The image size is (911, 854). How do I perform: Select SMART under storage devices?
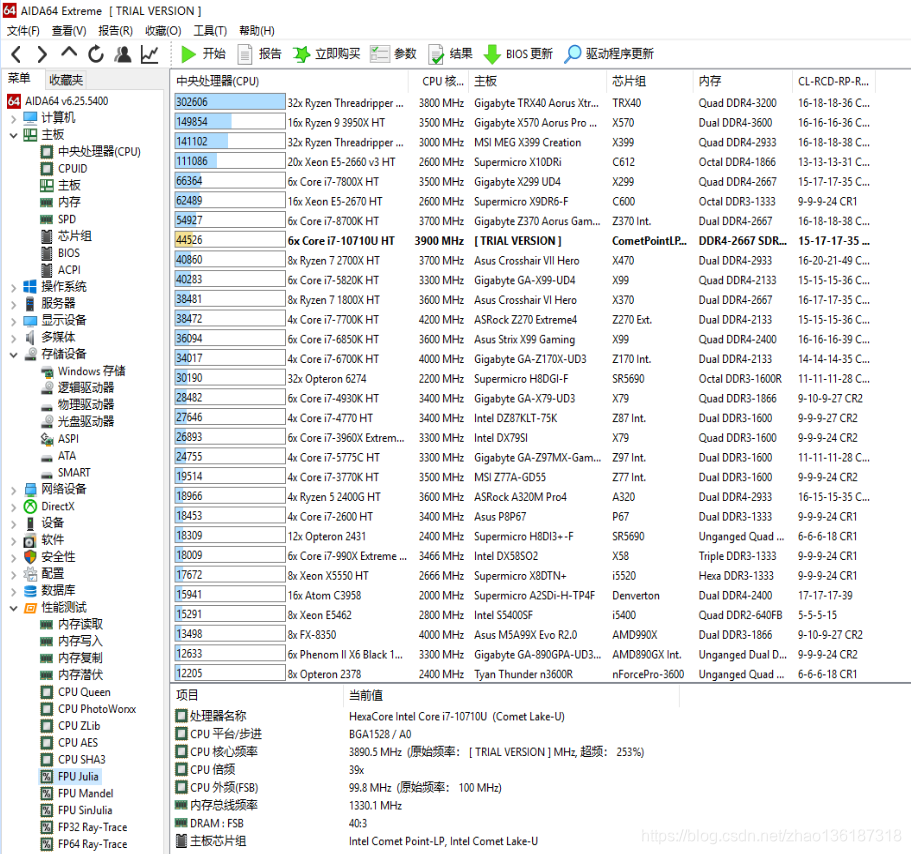coord(74,472)
